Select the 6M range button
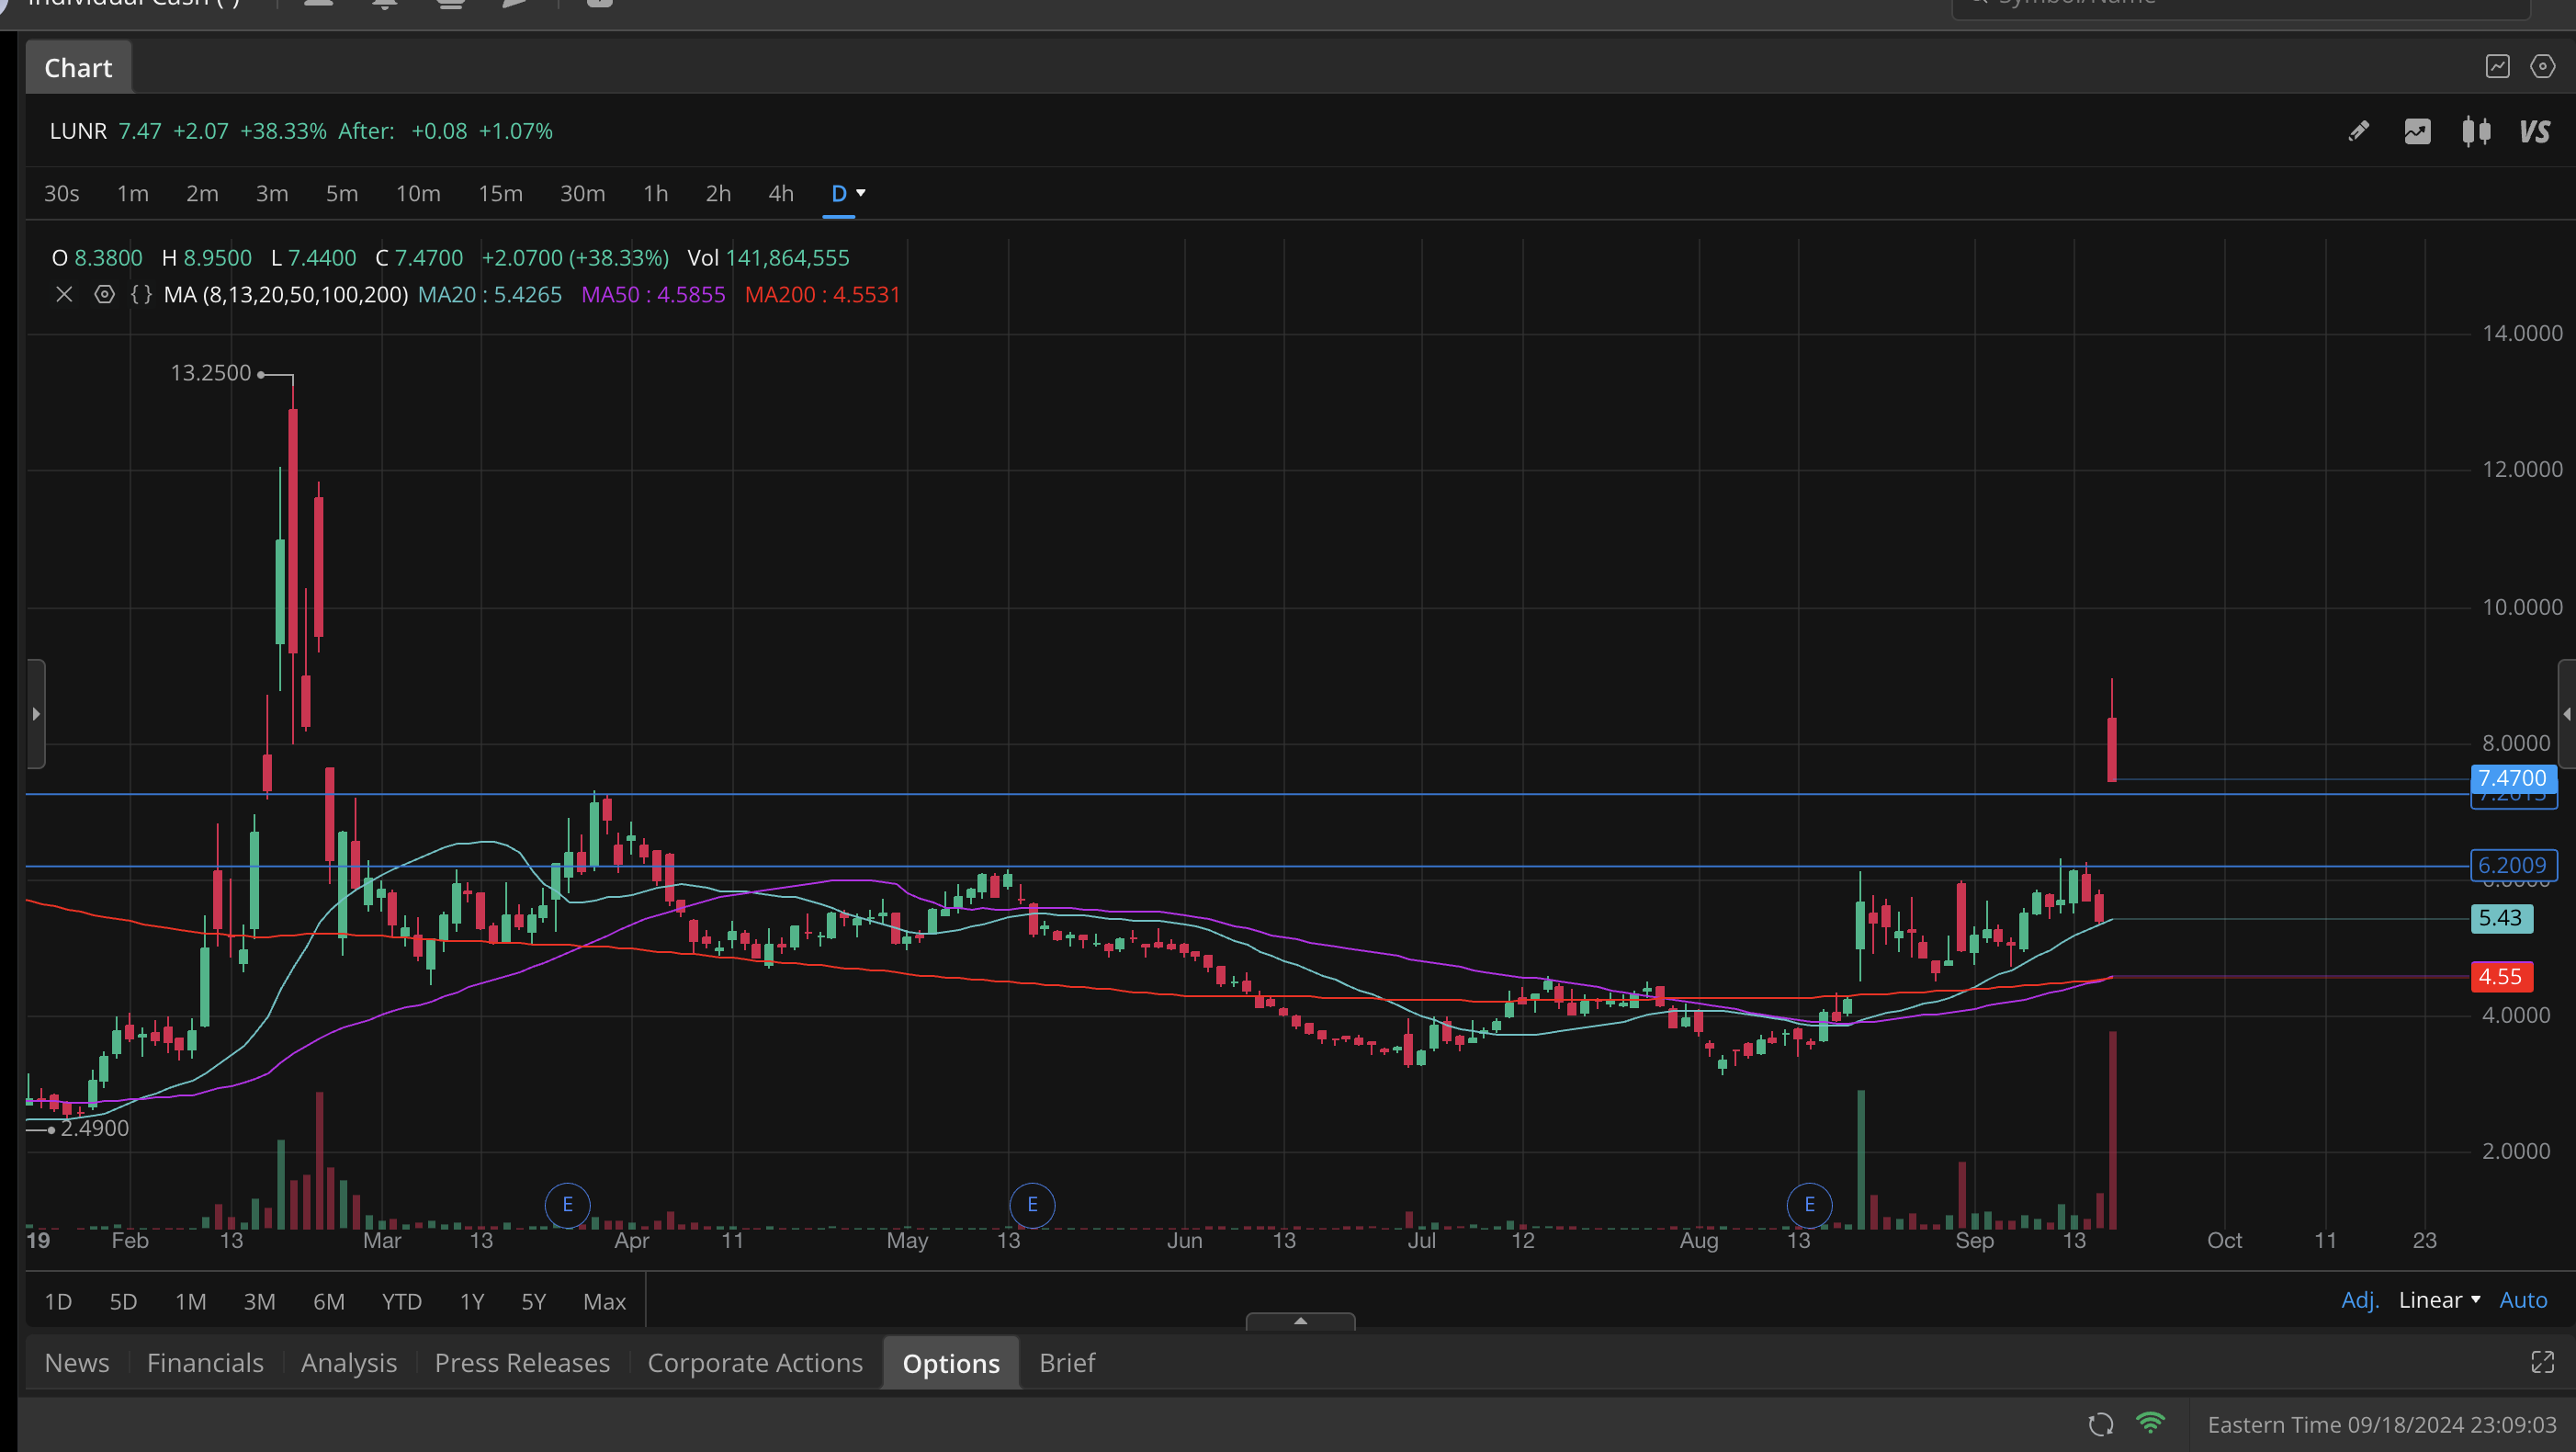The height and width of the screenshot is (1452, 2576). (x=328, y=1302)
